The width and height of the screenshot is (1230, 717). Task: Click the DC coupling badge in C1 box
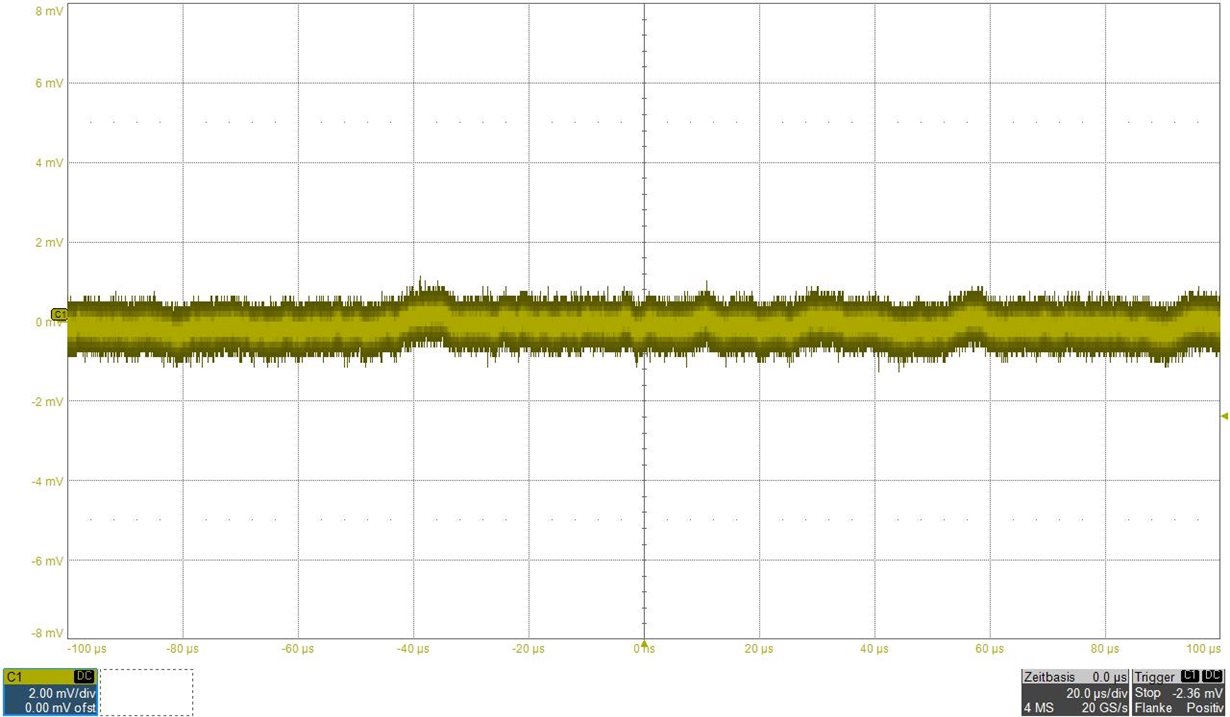coord(84,677)
